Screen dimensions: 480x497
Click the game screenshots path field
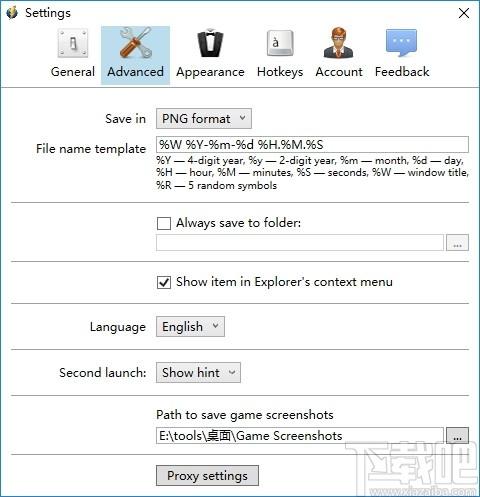click(x=300, y=436)
